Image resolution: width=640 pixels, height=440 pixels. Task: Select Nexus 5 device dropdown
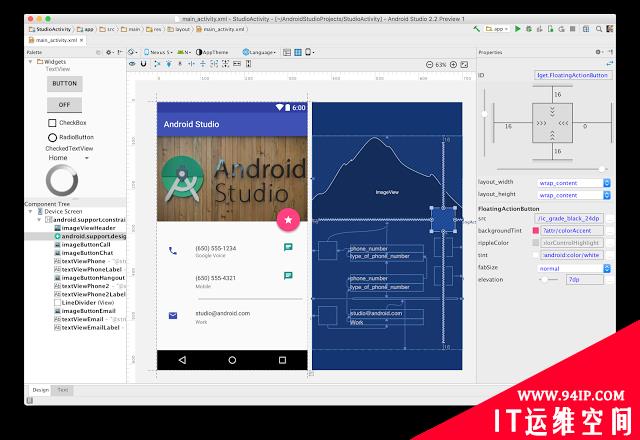tap(158, 52)
